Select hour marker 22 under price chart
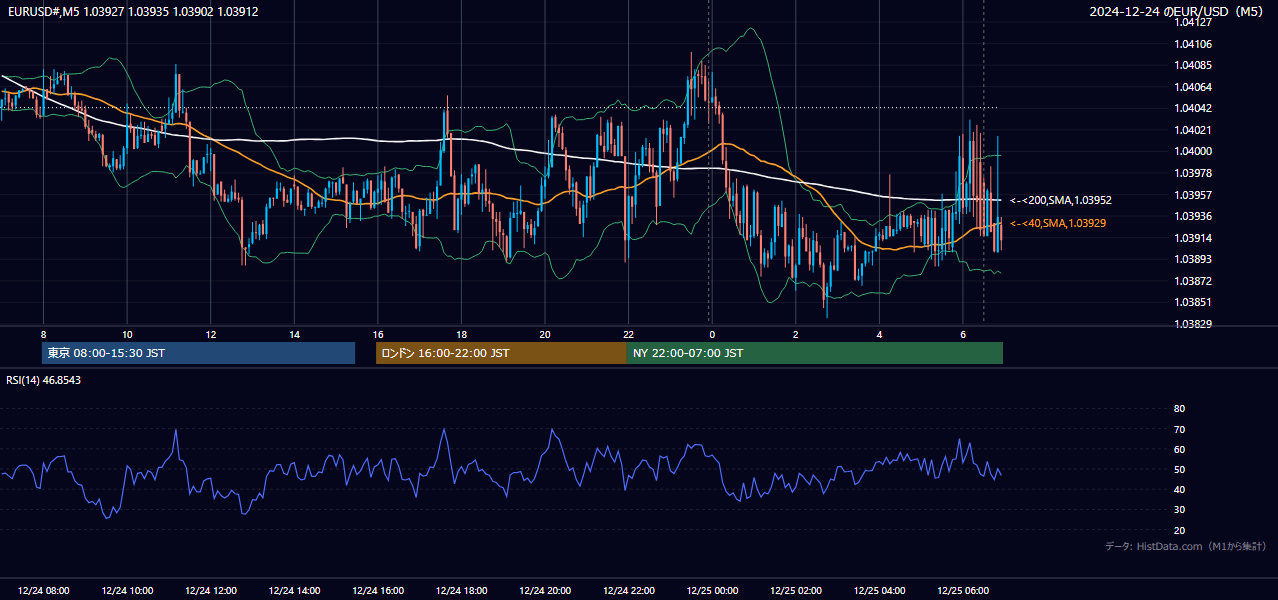 [x=628, y=334]
